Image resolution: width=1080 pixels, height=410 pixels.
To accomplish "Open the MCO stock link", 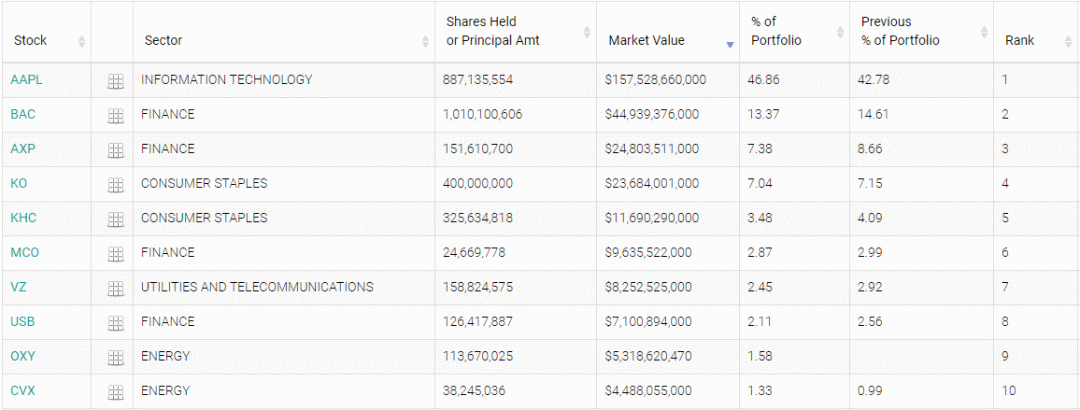I will 25,252.
